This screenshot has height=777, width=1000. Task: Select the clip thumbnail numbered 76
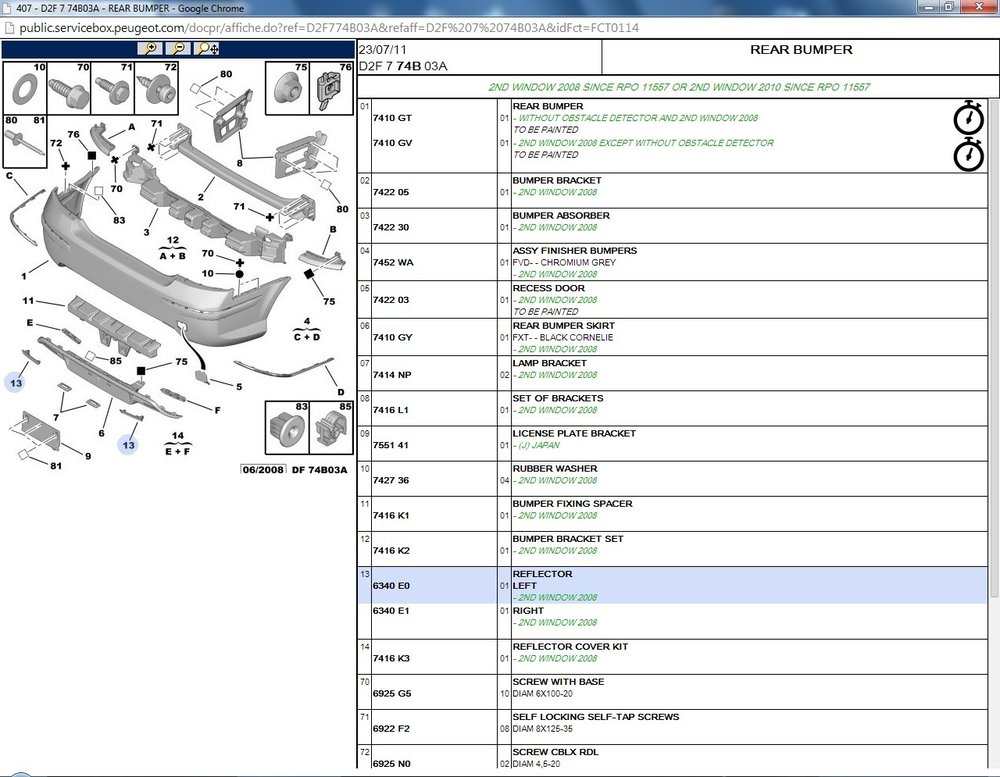[x=332, y=88]
